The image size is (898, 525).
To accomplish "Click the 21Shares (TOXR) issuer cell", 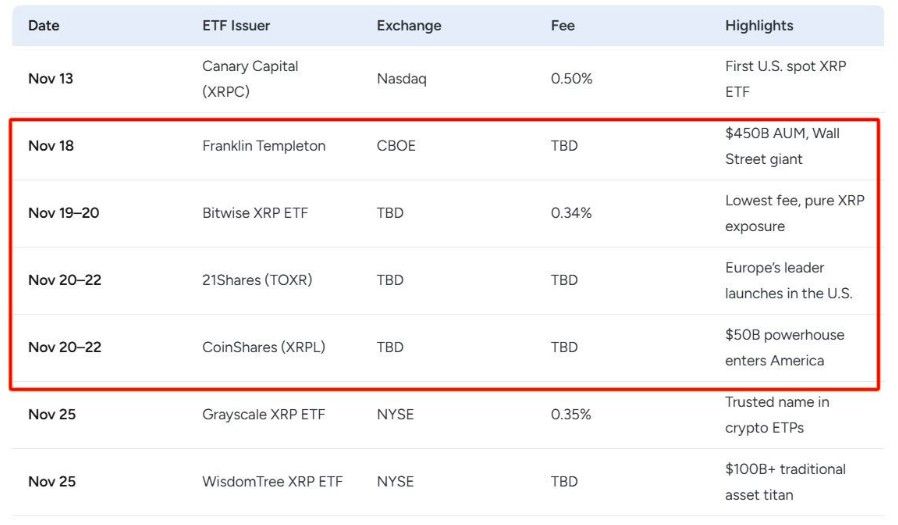I will (257, 280).
